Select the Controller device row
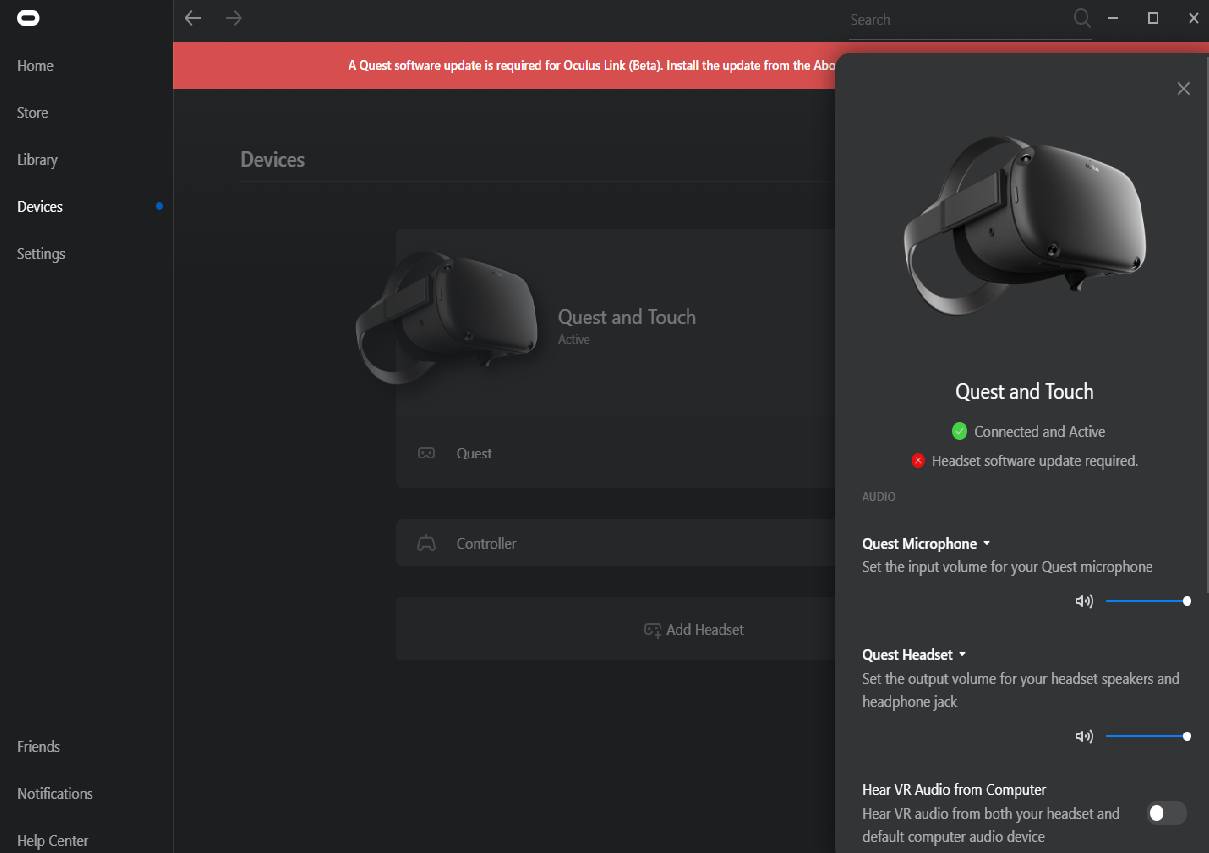Screen dimensions: 1209x853 [x=616, y=543]
